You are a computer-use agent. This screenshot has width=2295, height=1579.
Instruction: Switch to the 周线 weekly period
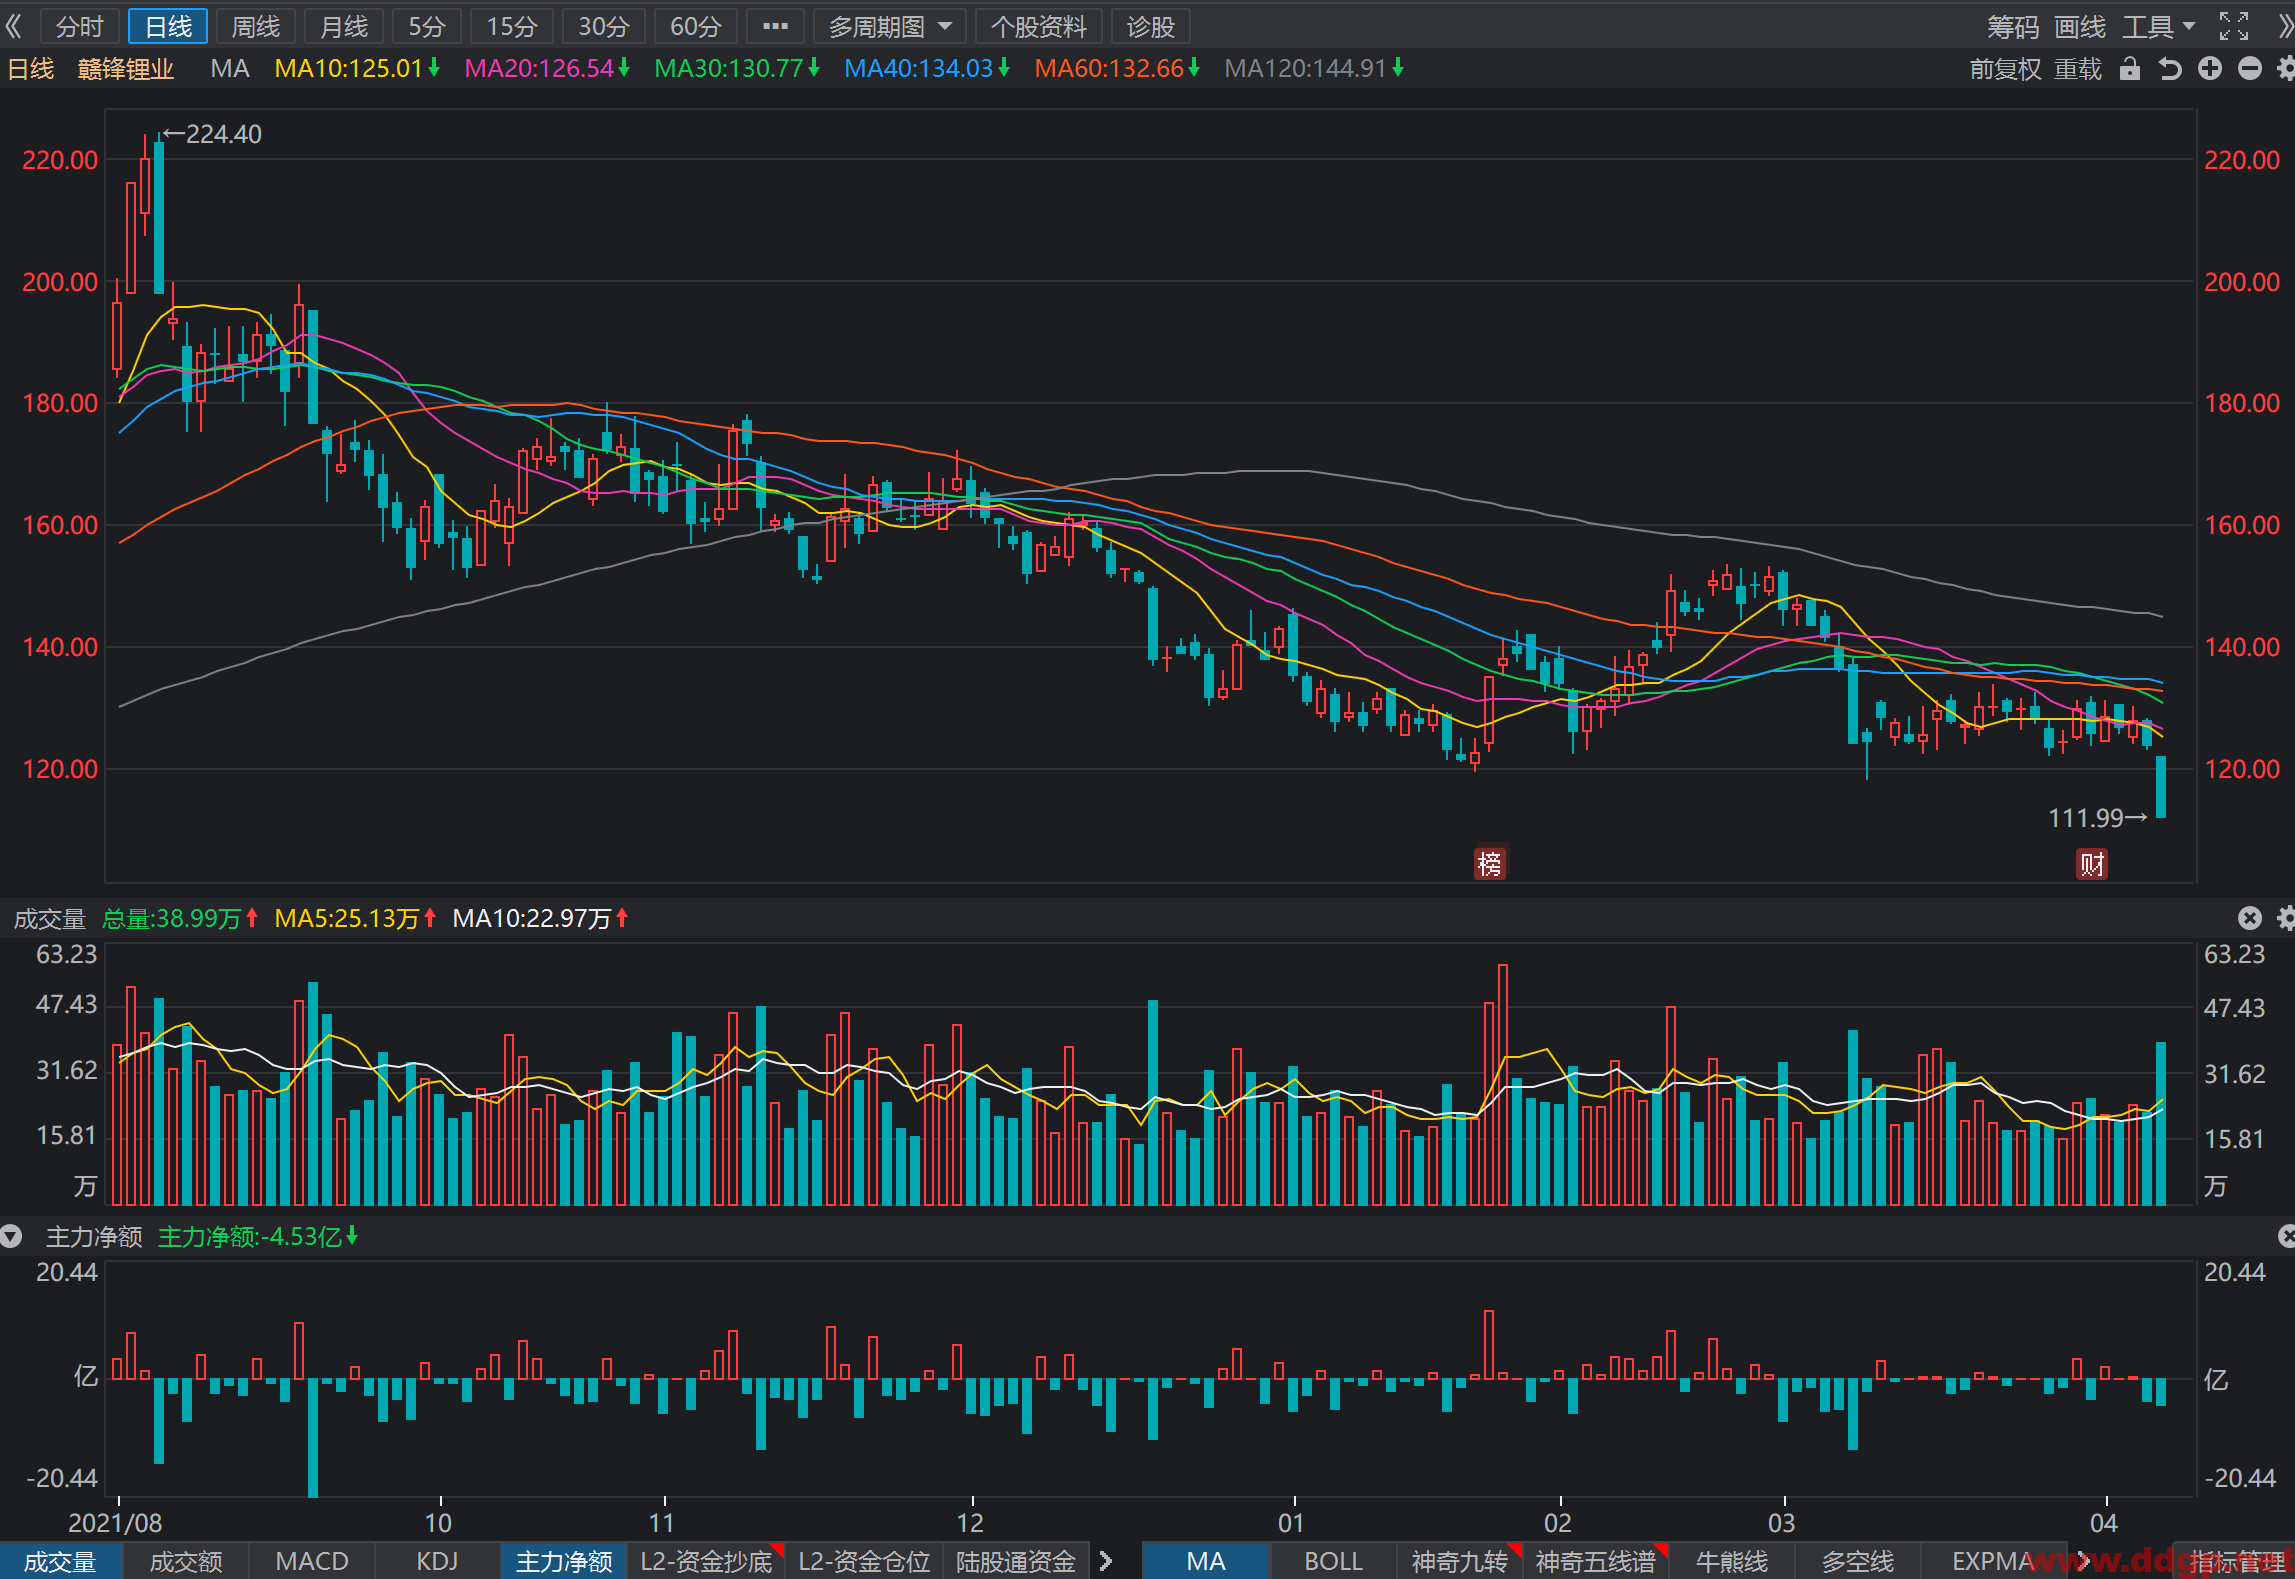(256, 27)
